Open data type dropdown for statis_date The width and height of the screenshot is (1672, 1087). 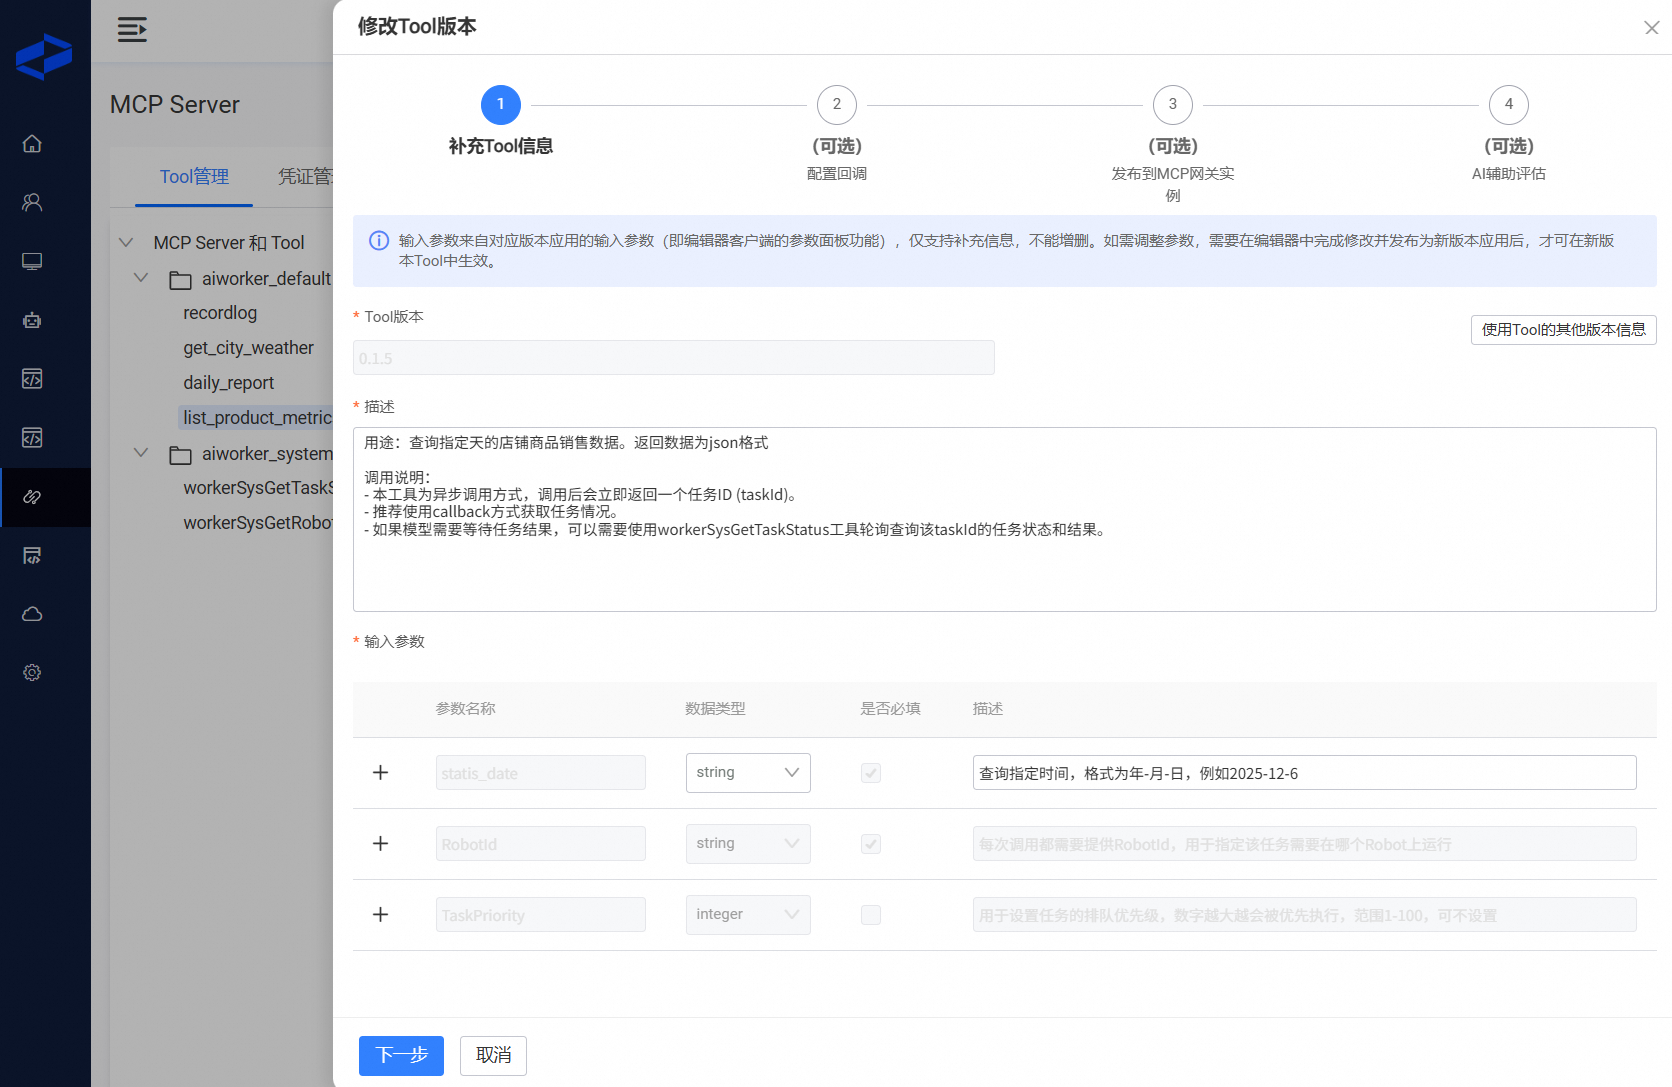[748, 773]
